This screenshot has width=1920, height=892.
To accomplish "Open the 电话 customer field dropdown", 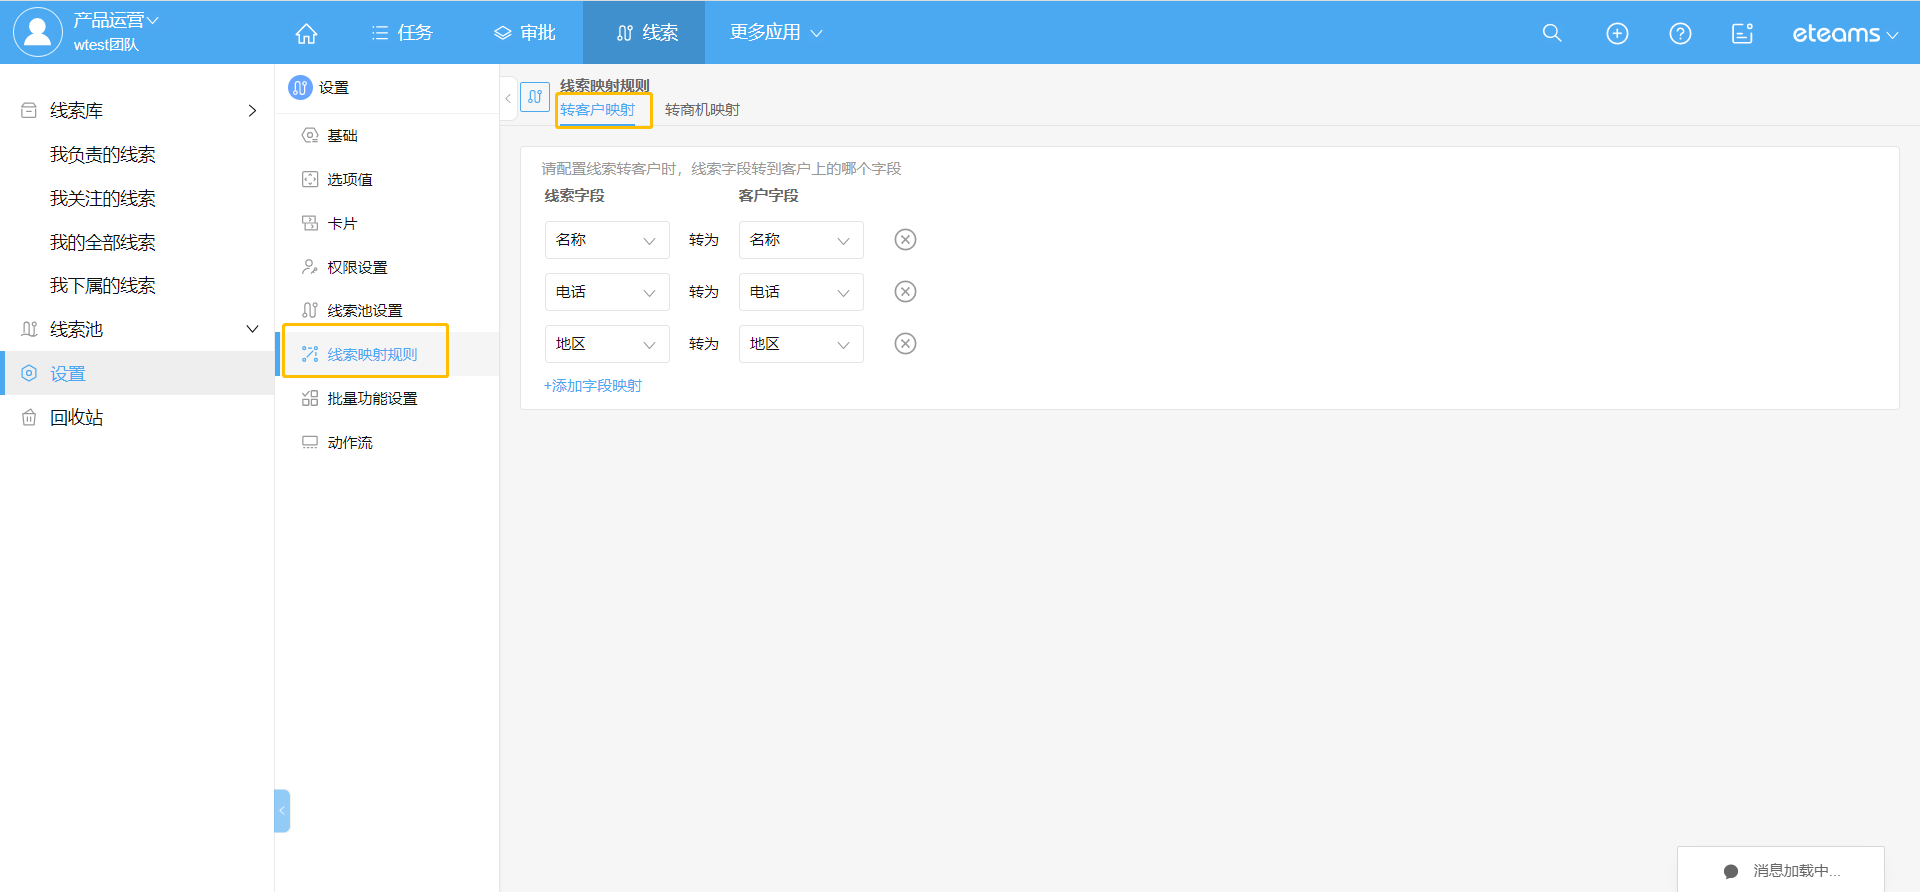I will (800, 292).
